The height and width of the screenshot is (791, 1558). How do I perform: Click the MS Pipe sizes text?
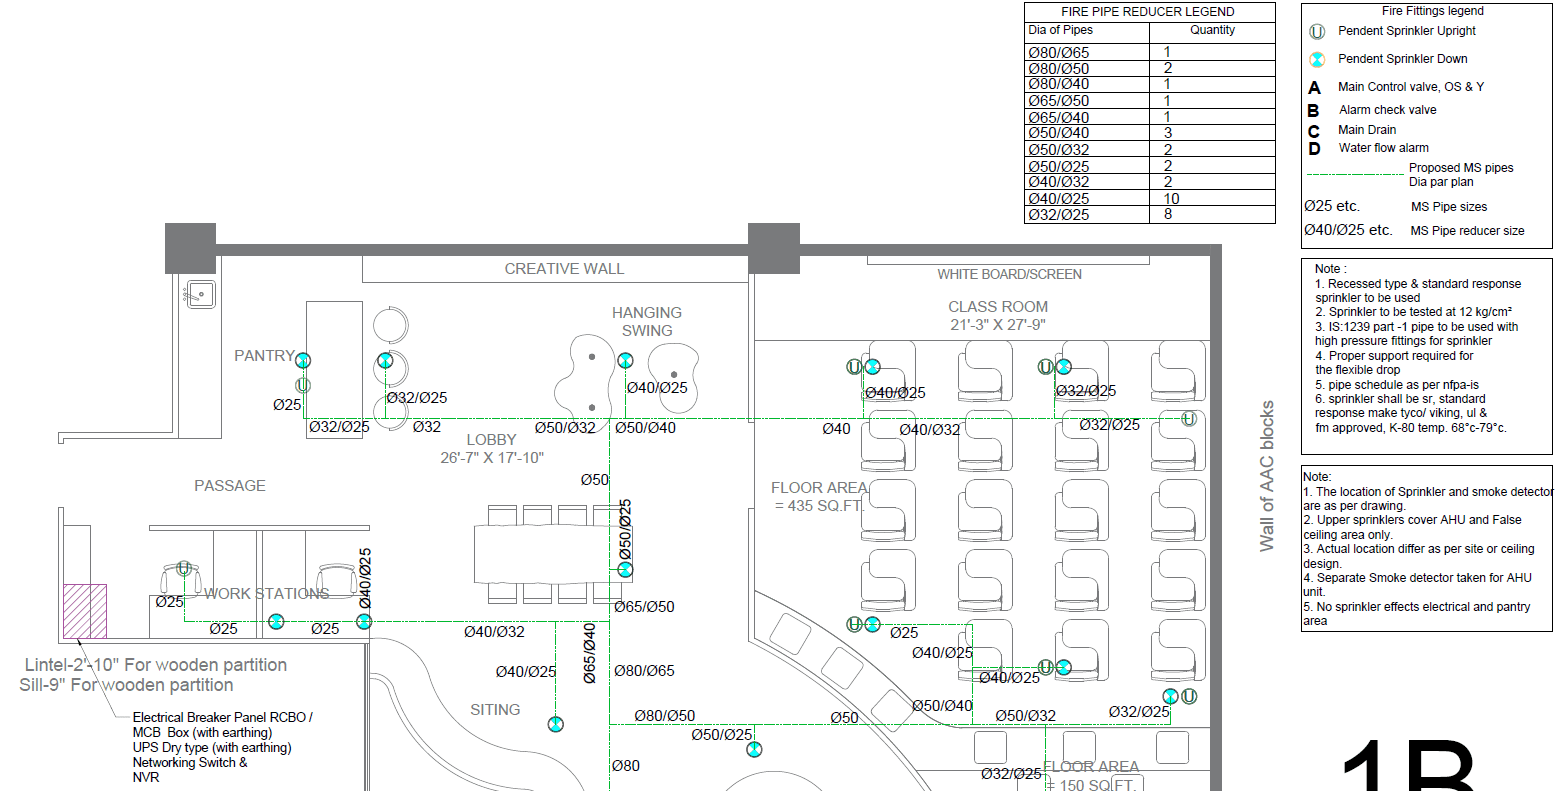click(x=1449, y=207)
